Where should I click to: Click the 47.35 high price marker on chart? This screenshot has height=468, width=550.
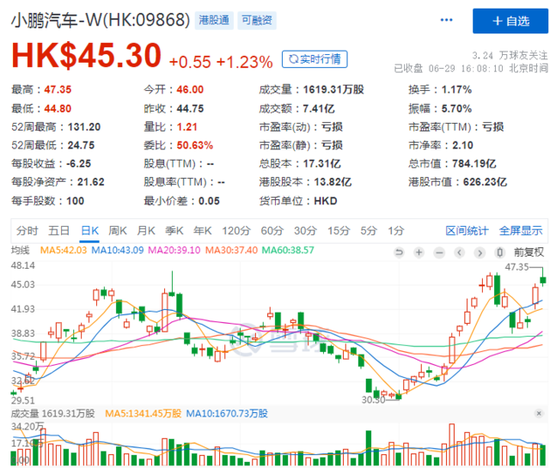[517, 267]
